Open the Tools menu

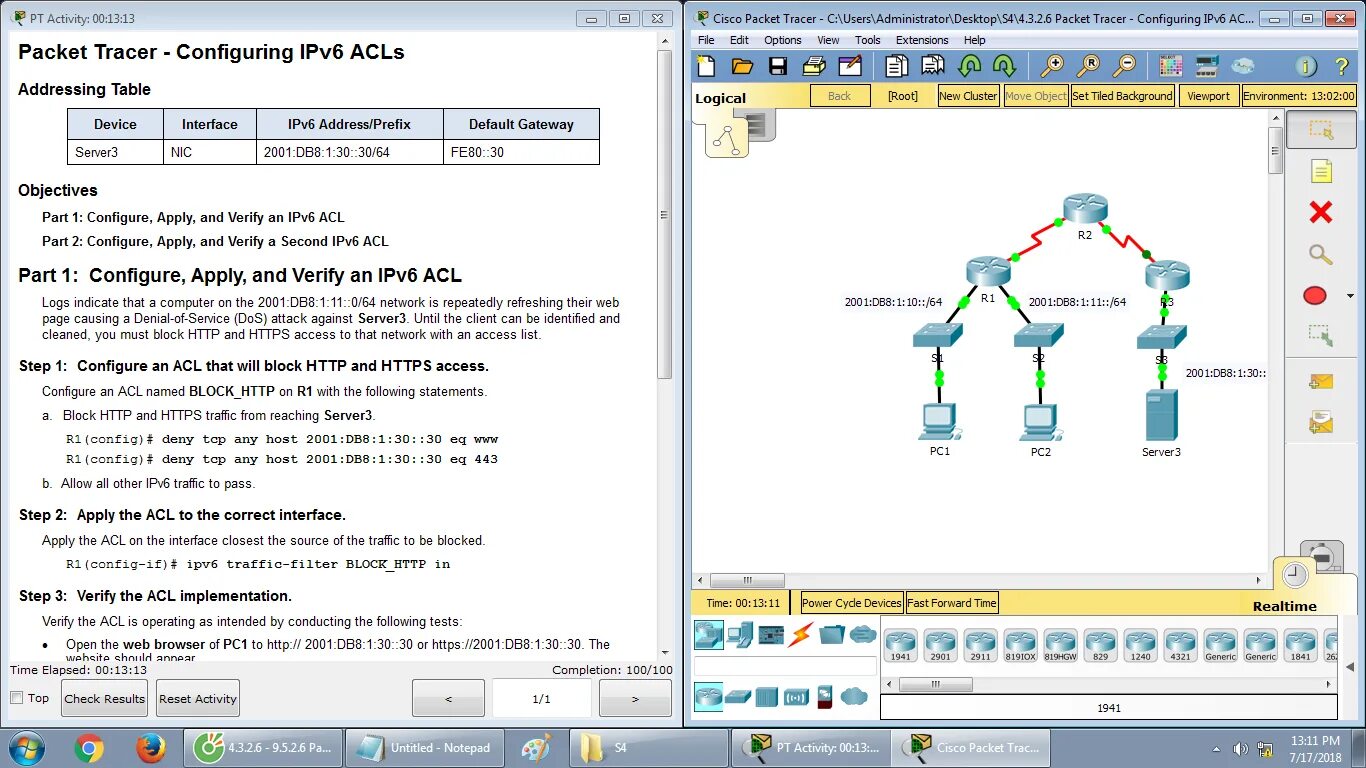868,40
